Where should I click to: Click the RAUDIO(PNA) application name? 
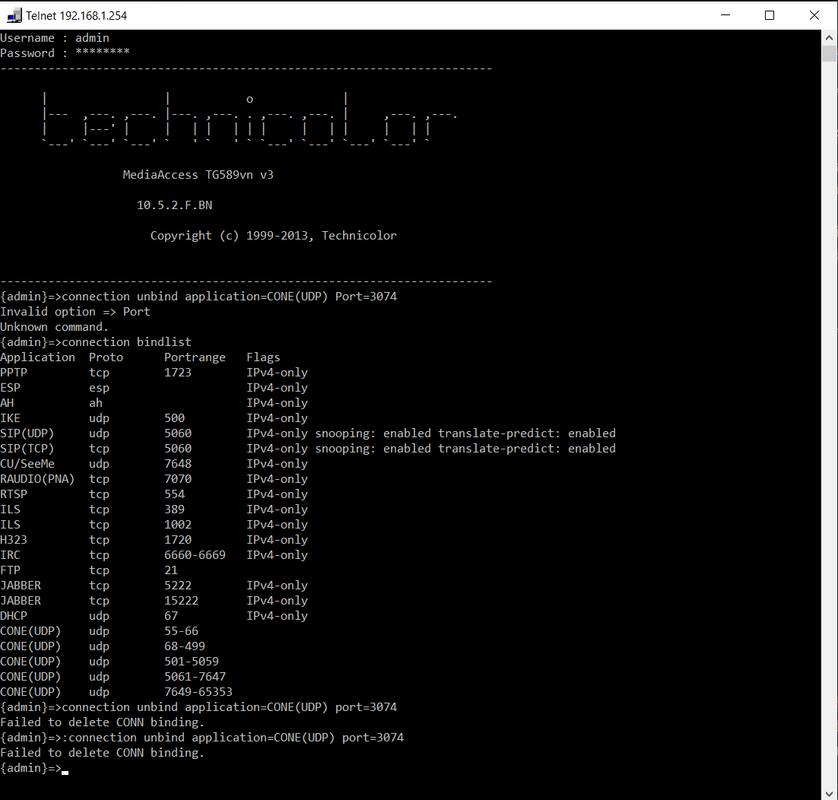click(x=37, y=479)
